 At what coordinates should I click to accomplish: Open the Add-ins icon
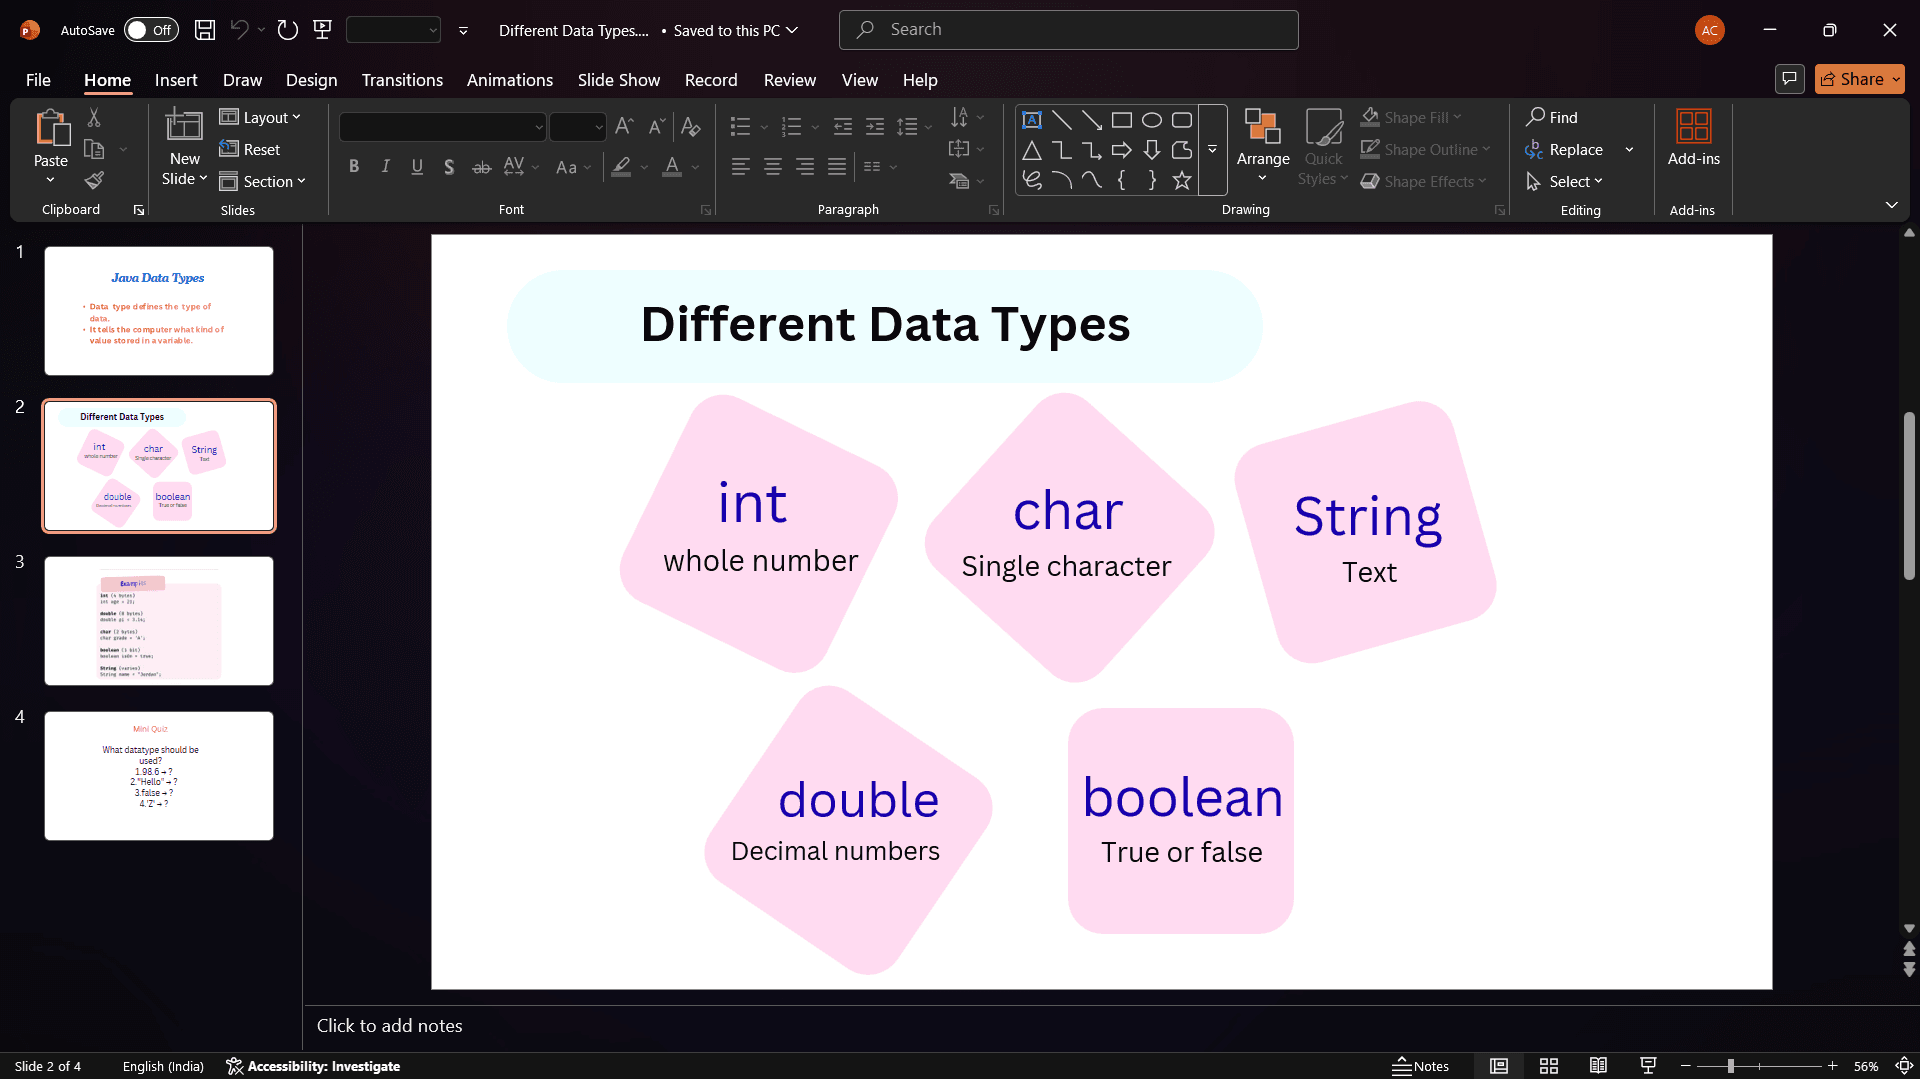(1694, 127)
